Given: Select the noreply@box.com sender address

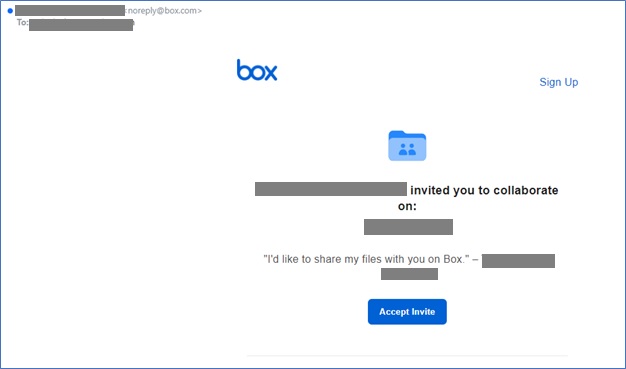Looking at the screenshot, I should (x=163, y=11).
